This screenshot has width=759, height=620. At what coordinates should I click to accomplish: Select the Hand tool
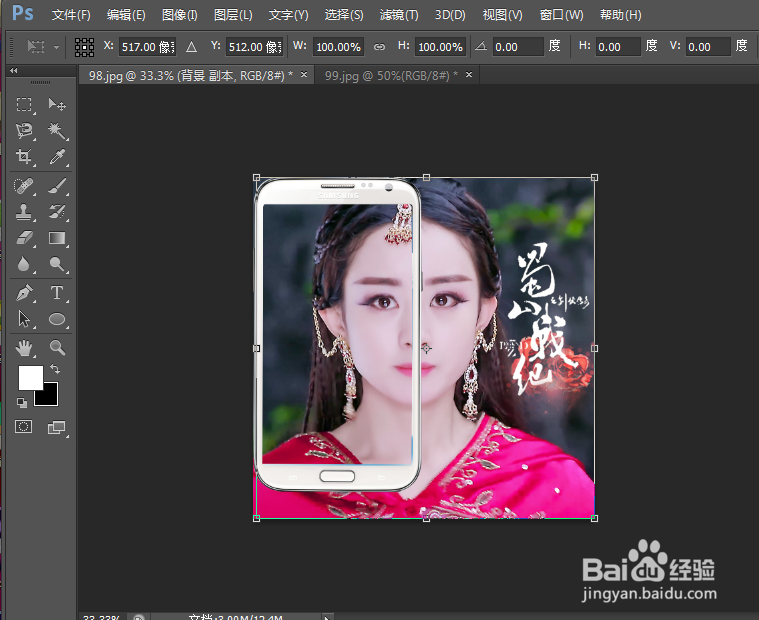(24, 348)
